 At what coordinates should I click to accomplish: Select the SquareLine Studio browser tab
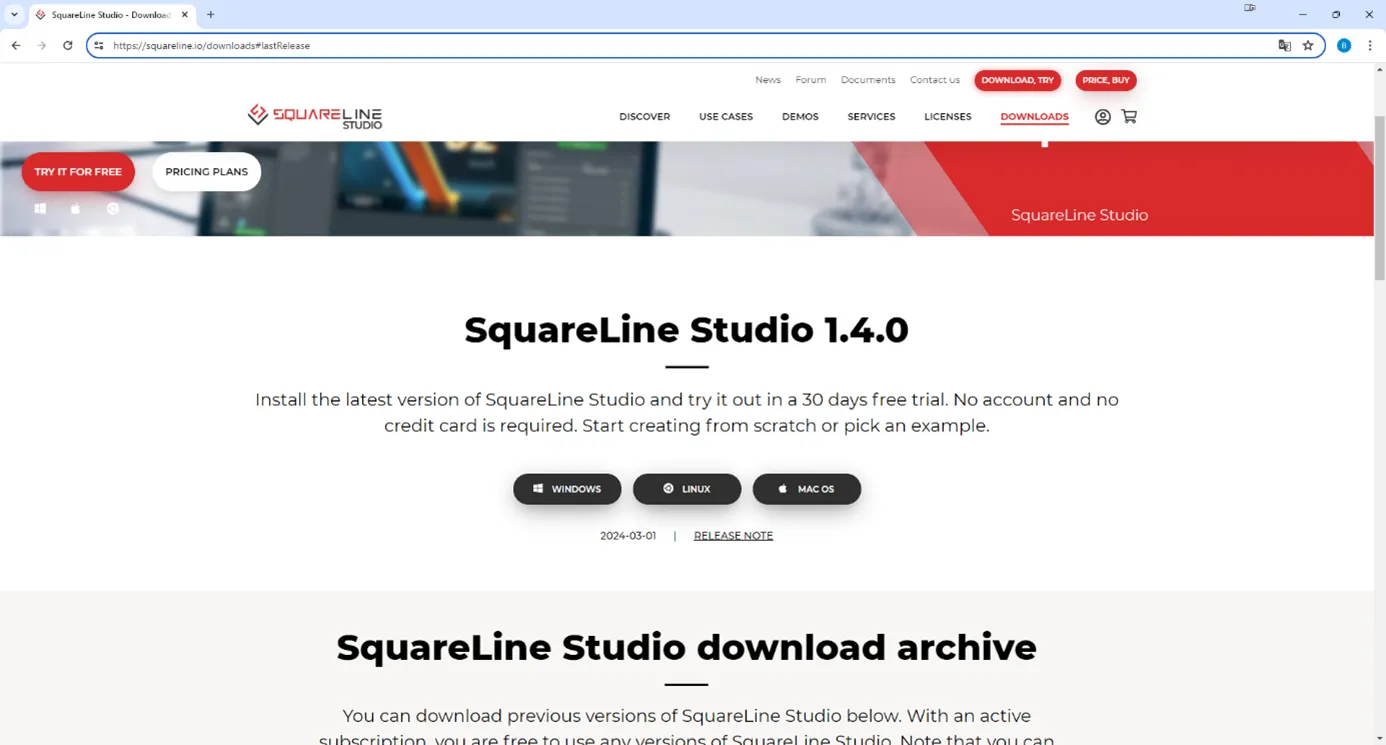[x=110, y=15]
